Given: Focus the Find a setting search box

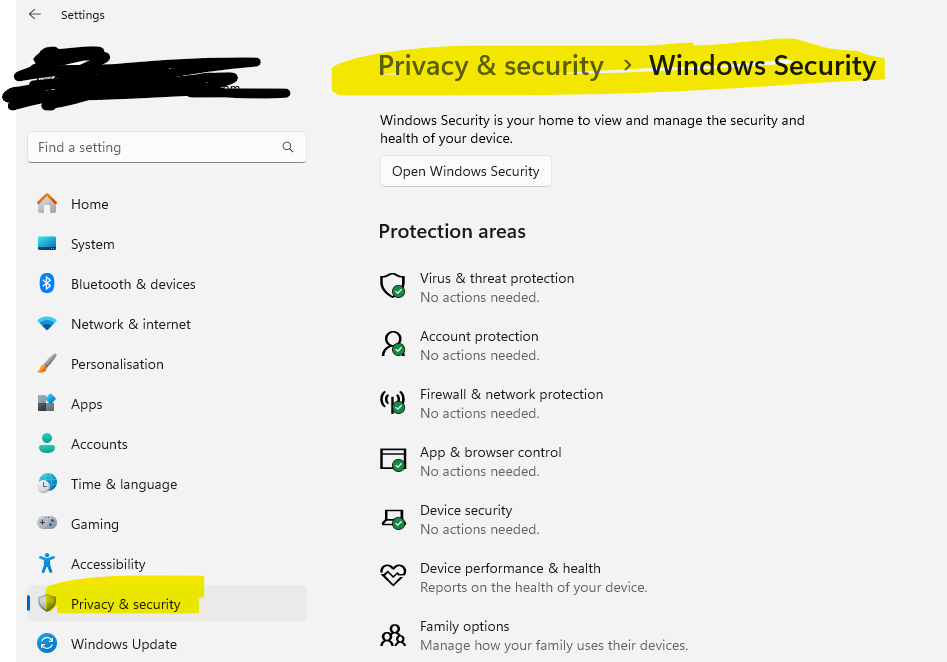Looking at the screenshot, I should tap(167, 147).
